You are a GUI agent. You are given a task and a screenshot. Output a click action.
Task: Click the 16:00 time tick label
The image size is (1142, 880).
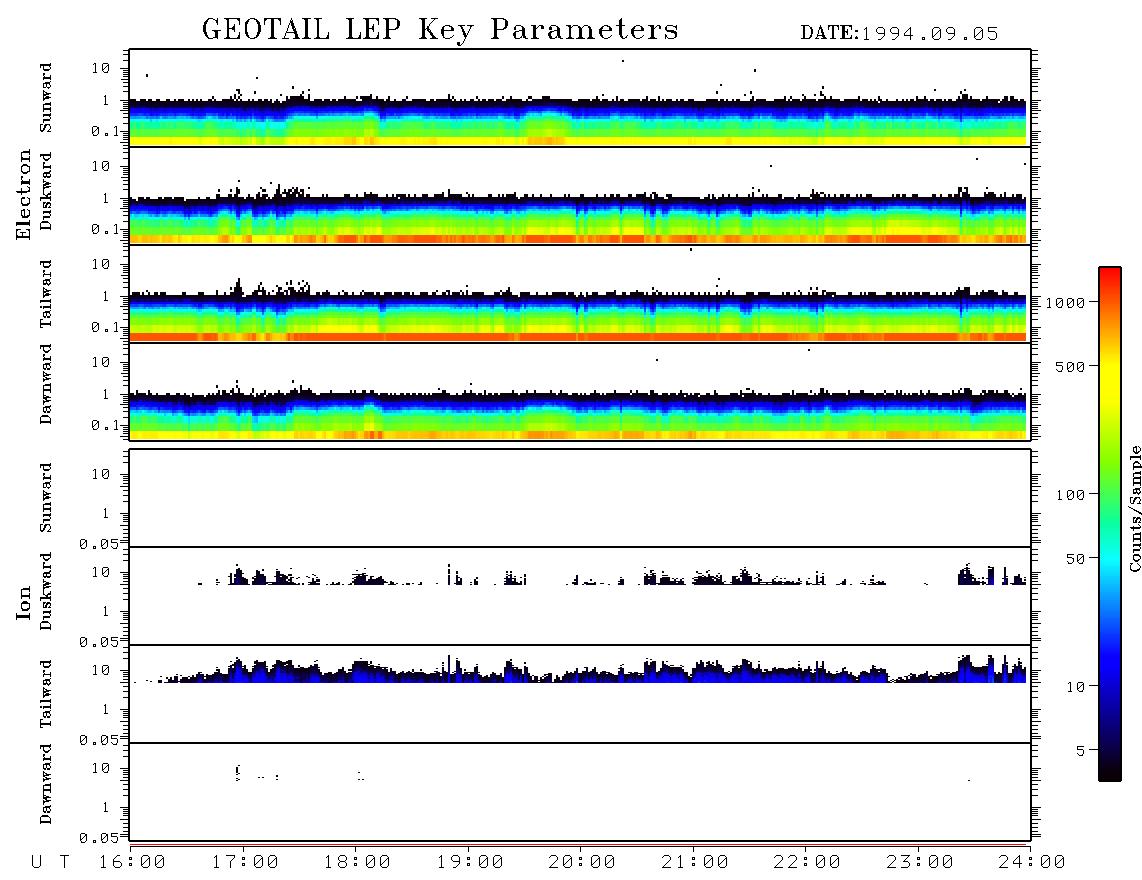point(132,862)
